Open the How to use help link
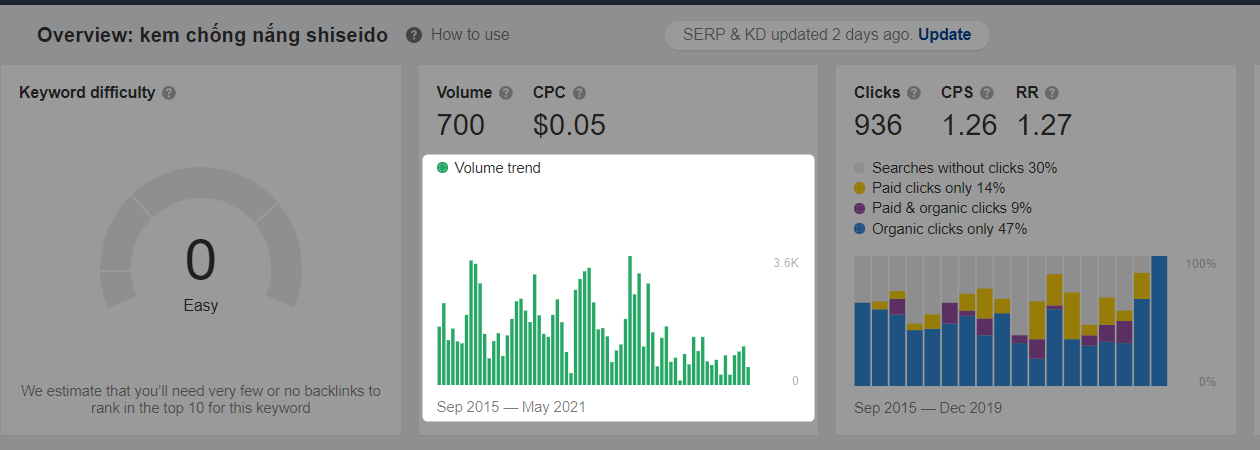This screenshot has width=1260, height=450. [x=470, y=34]
